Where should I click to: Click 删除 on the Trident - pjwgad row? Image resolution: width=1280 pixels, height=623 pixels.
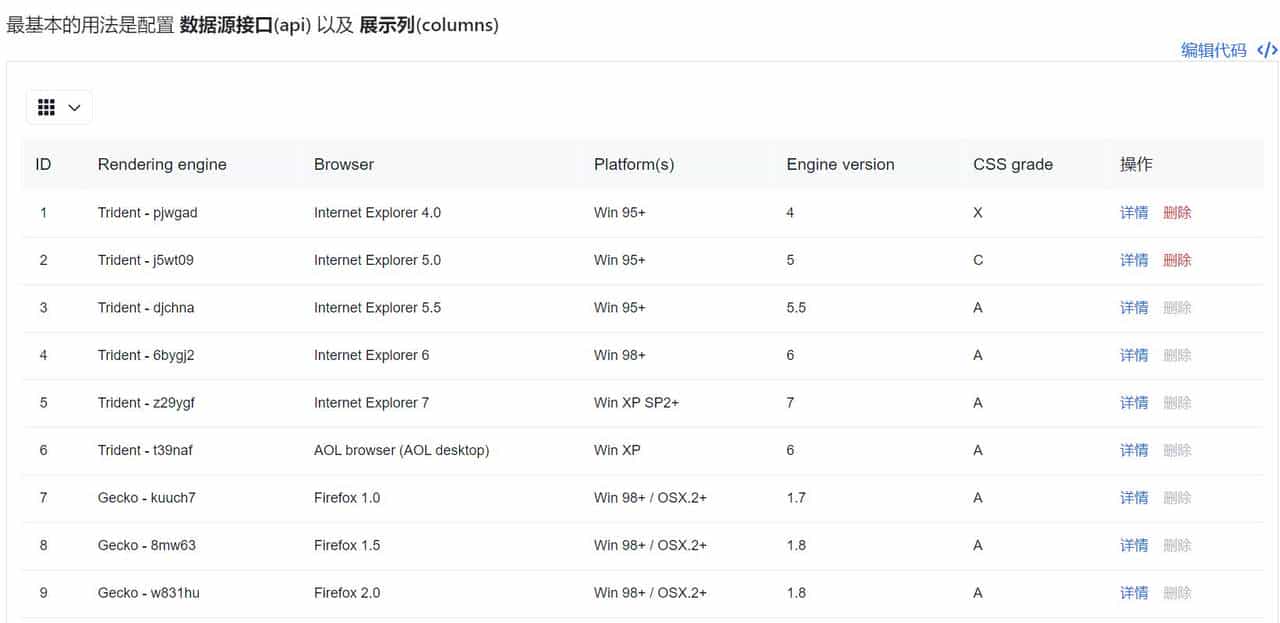pos(1177,212)
